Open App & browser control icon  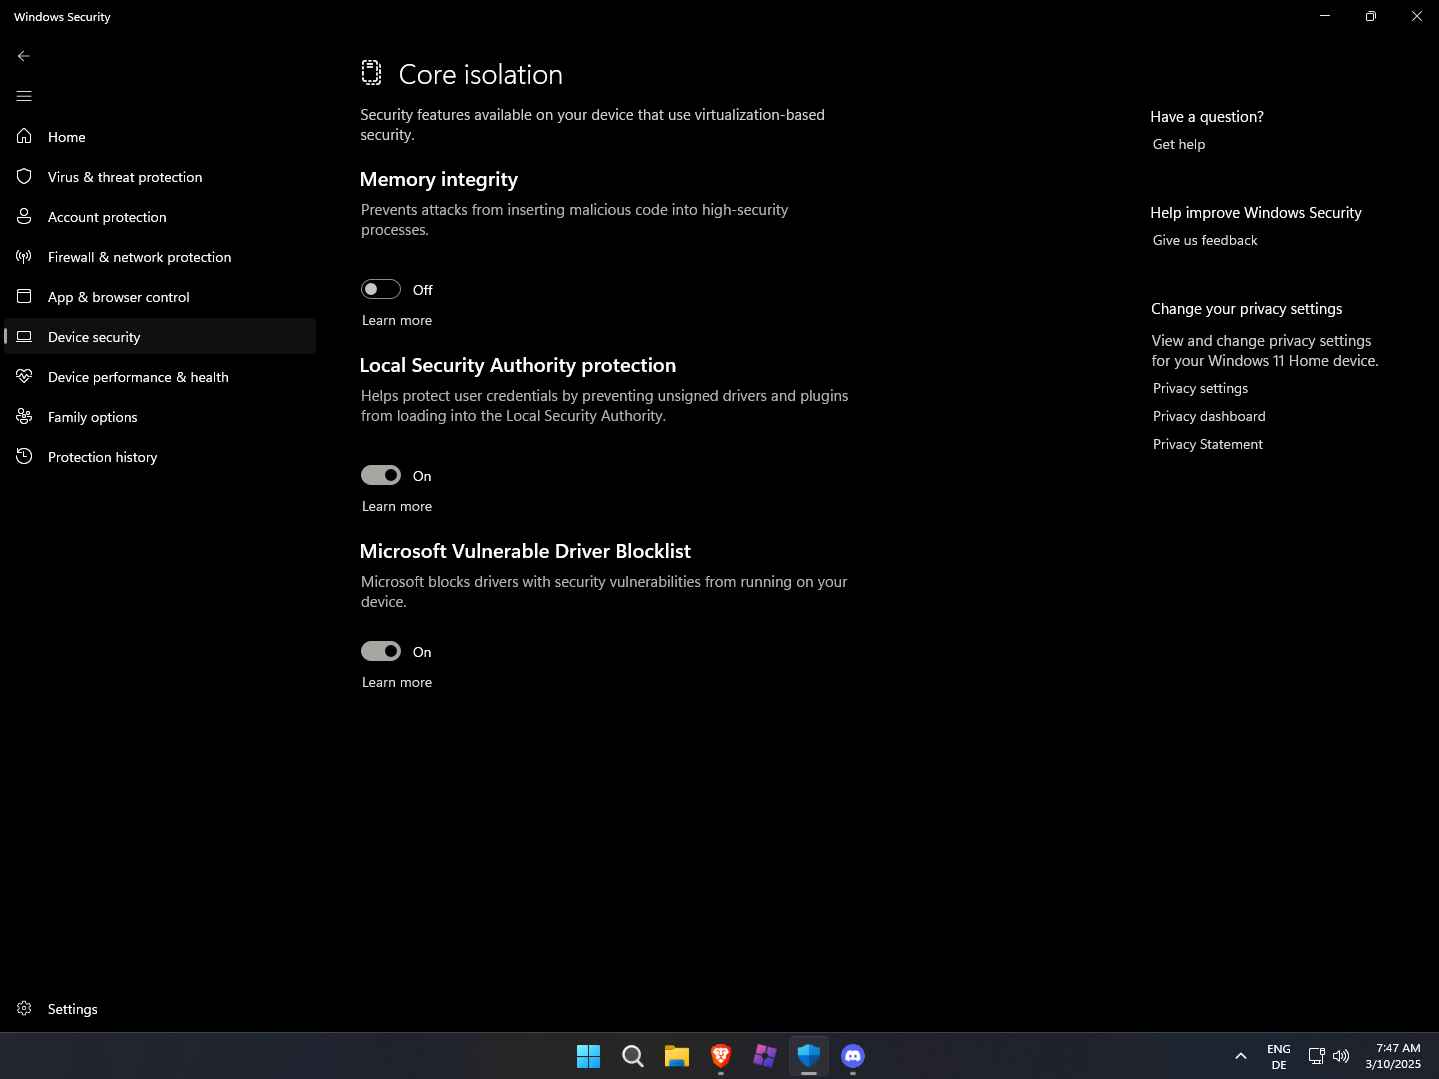[x=24, y=297]
